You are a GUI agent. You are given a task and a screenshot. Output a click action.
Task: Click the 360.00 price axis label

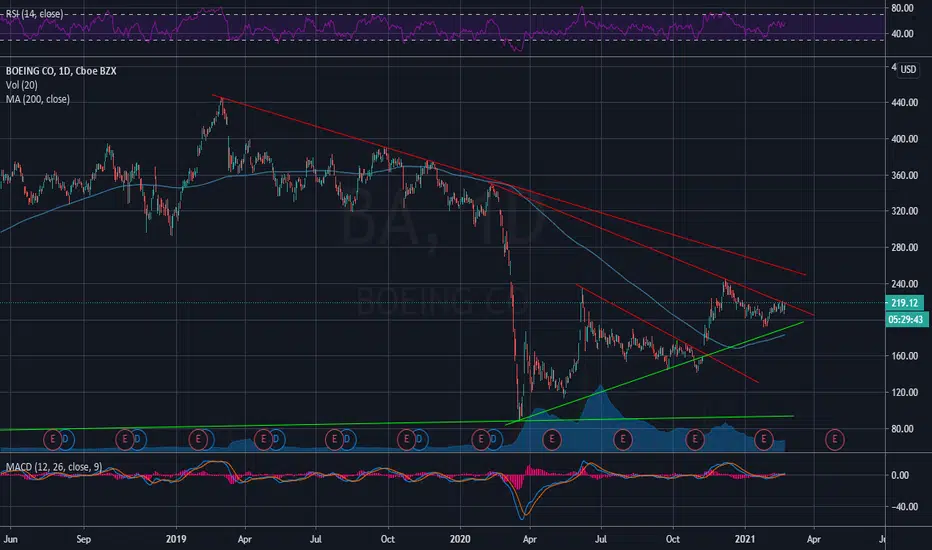pyautogui.click(x=905, y=175)
